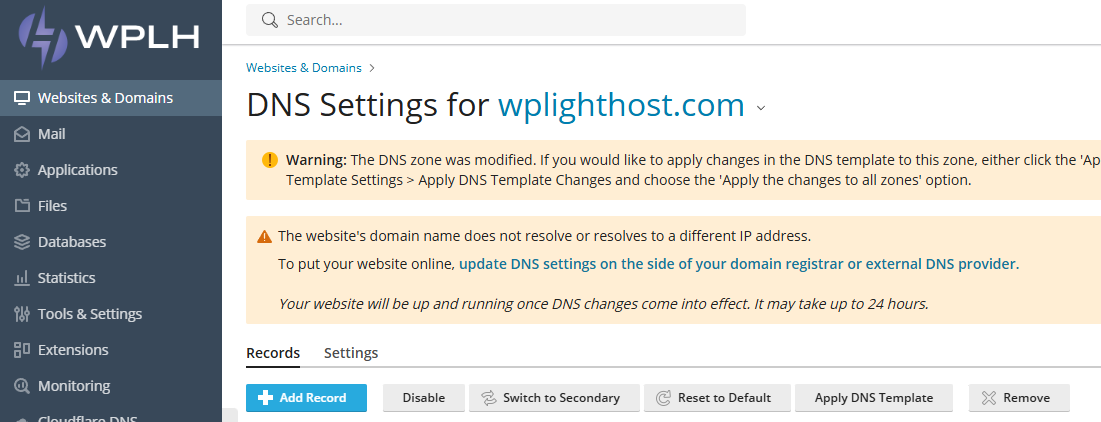The width and height of the screenshot is (1101, 422).
Task: Open the Monitoring magnifier icon
Action: (x=22, y=385)
